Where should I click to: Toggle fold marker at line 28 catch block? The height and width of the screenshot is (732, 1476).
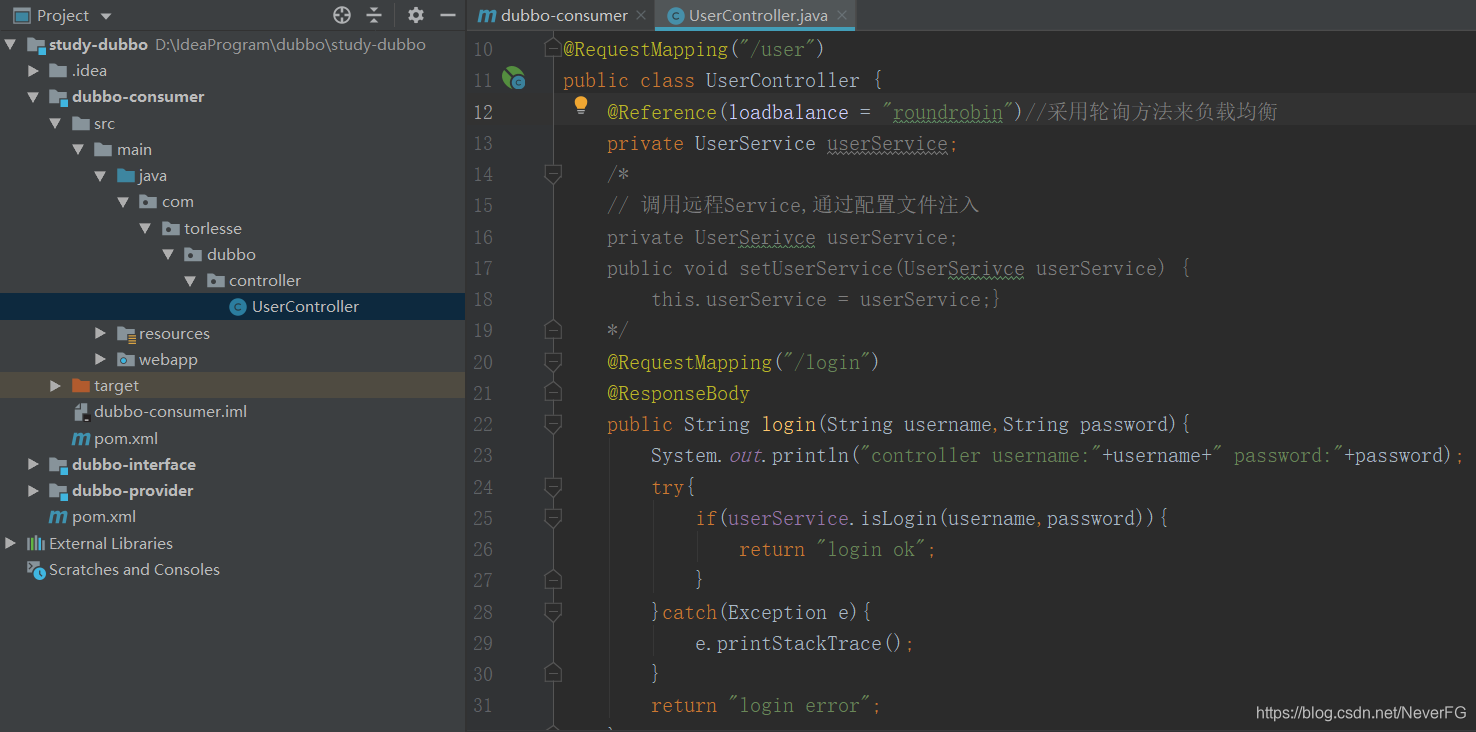tap(553, 612)
